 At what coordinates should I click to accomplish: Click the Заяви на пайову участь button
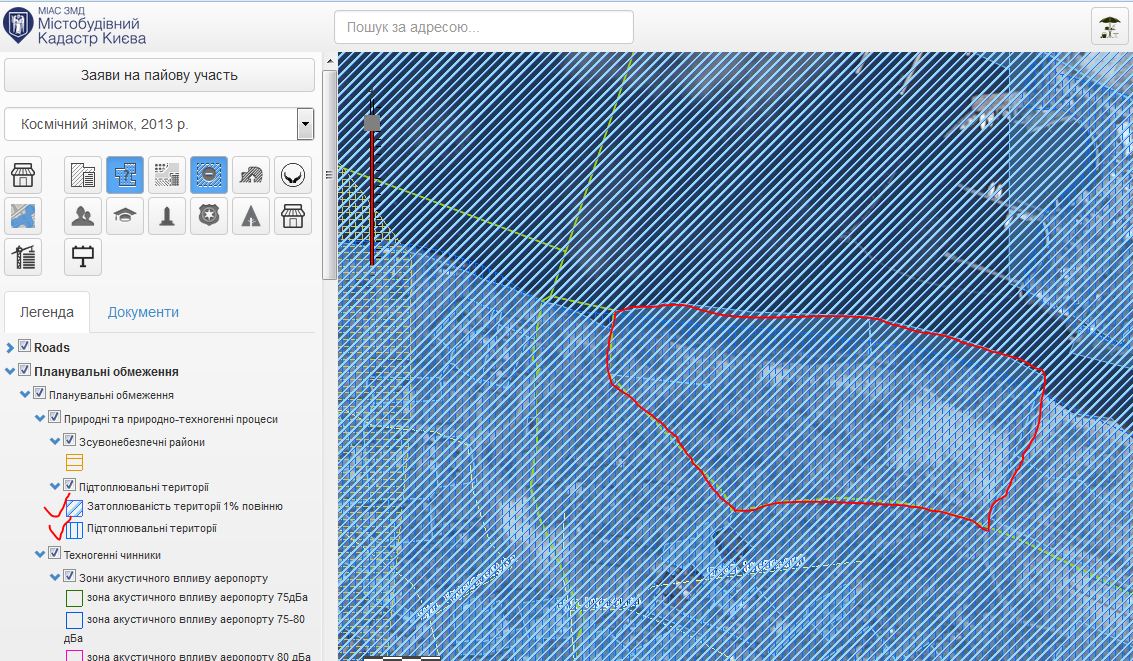[x=160, y=75]
